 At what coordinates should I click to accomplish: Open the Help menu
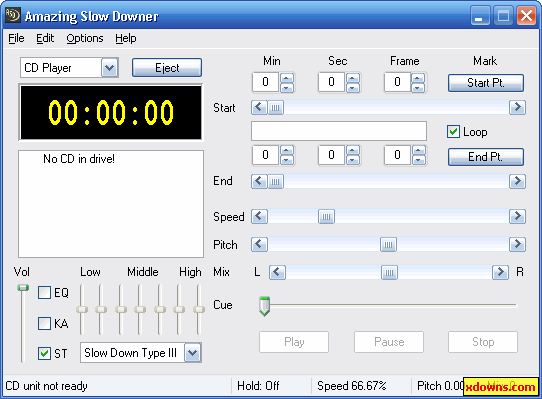[126, 38]
